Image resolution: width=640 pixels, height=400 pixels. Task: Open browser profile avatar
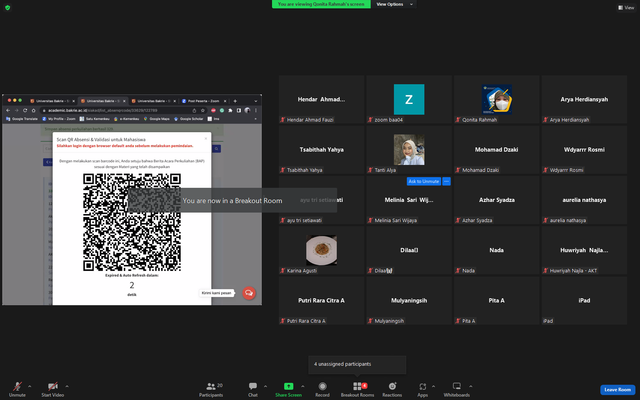pos(247,110)
